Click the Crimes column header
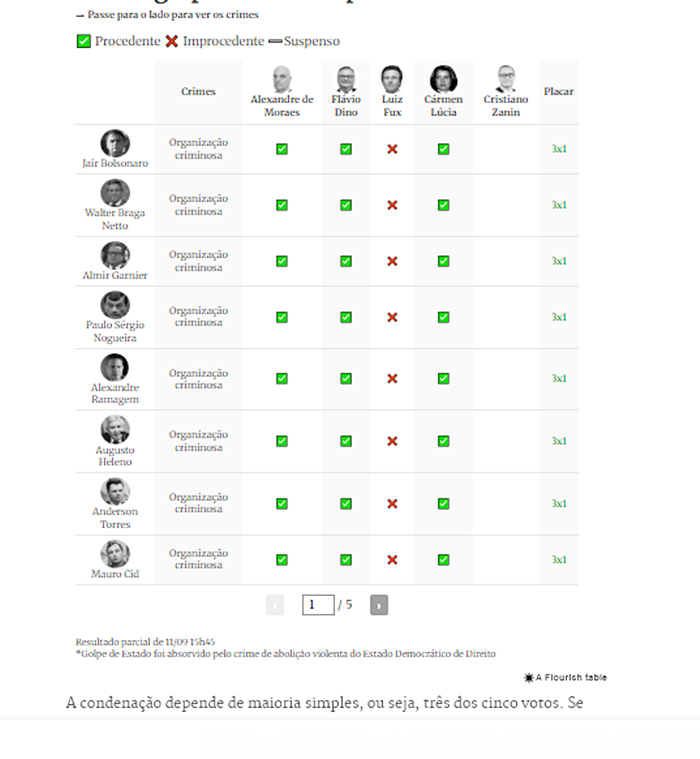Screen dimensions: 700x759 (198, 91)
